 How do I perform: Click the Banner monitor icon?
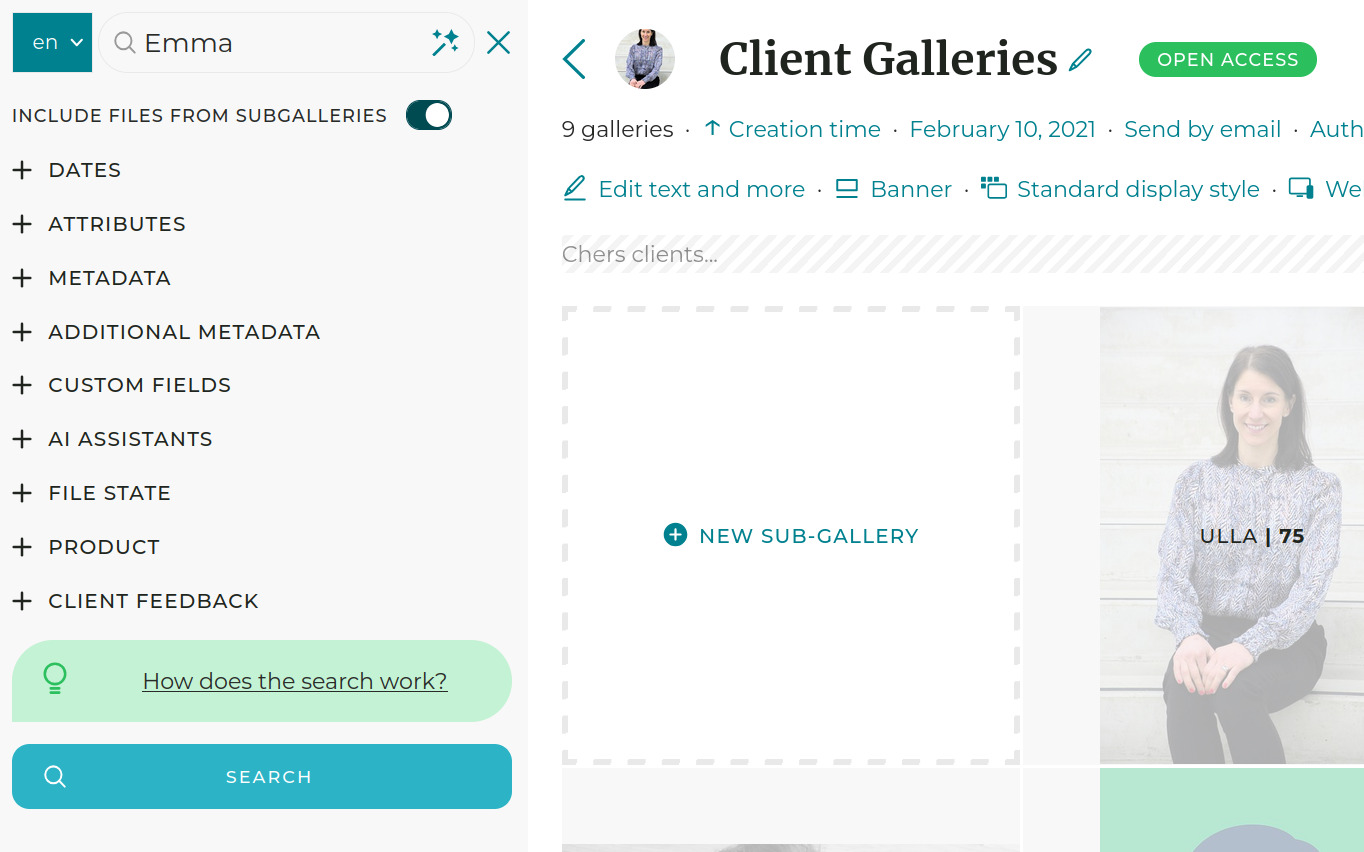pyautogui.click(x=847, y=188)
